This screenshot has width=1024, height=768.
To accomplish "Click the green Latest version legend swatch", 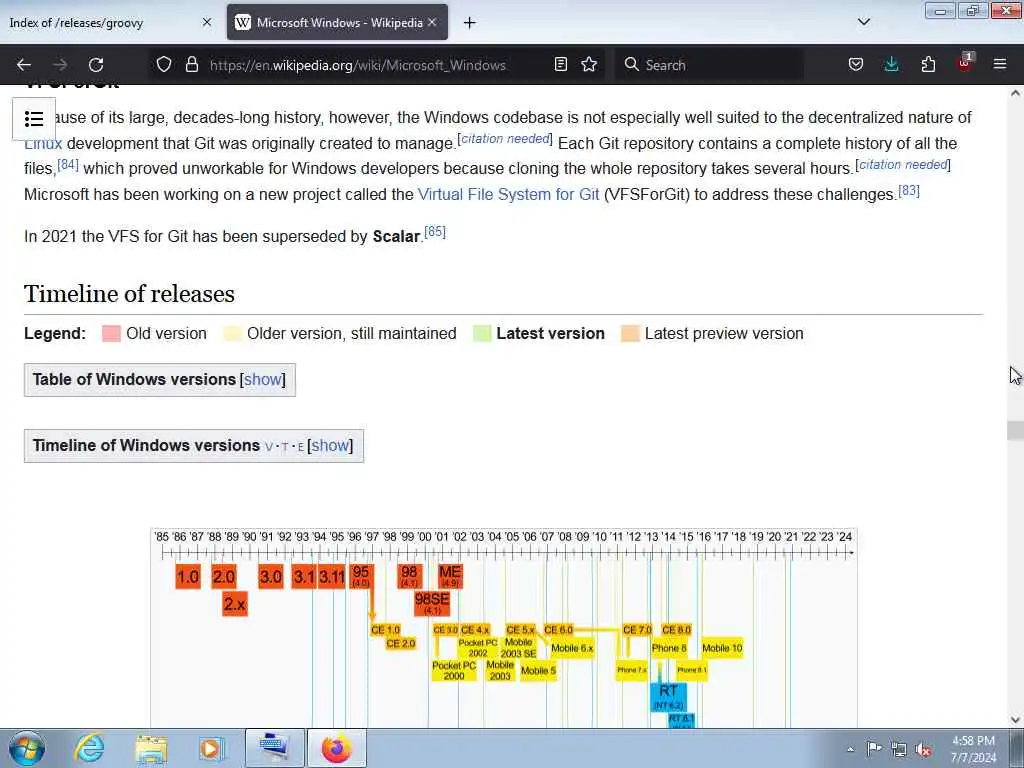I will click(482, 334).
